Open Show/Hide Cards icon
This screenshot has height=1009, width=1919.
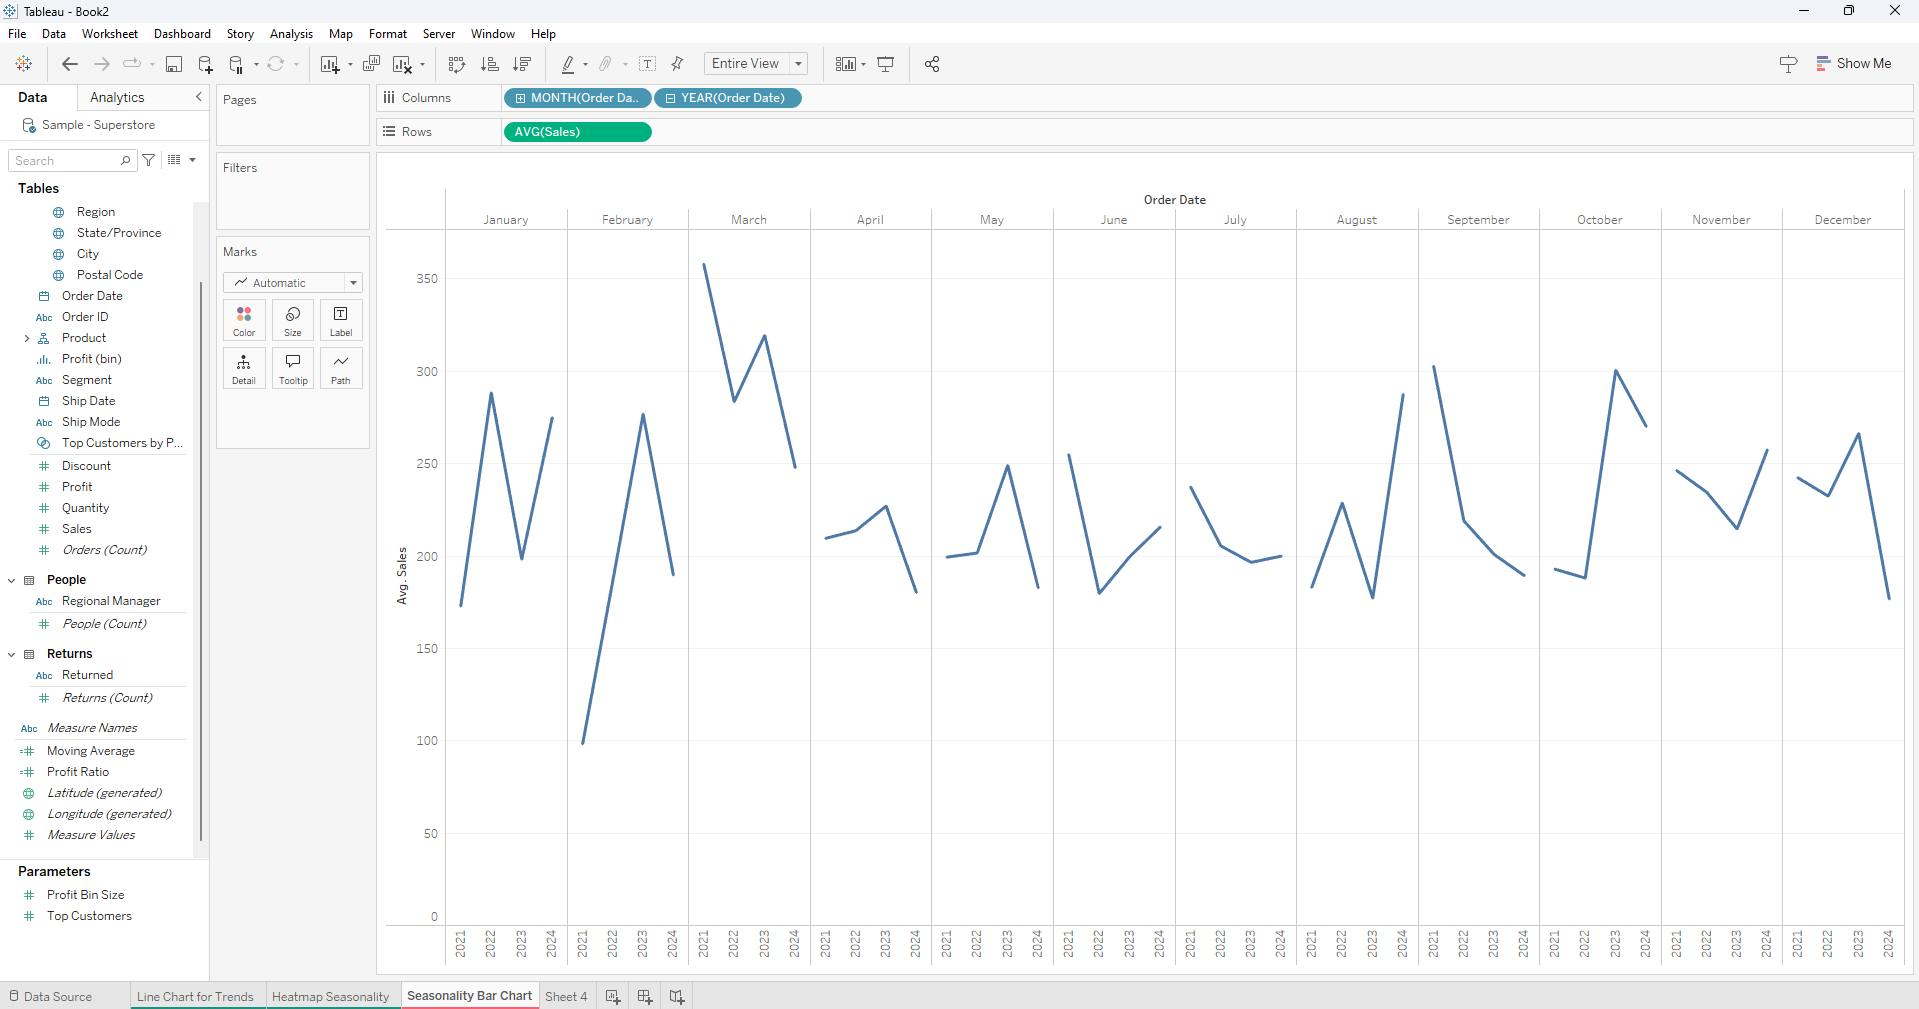point(846,64)
